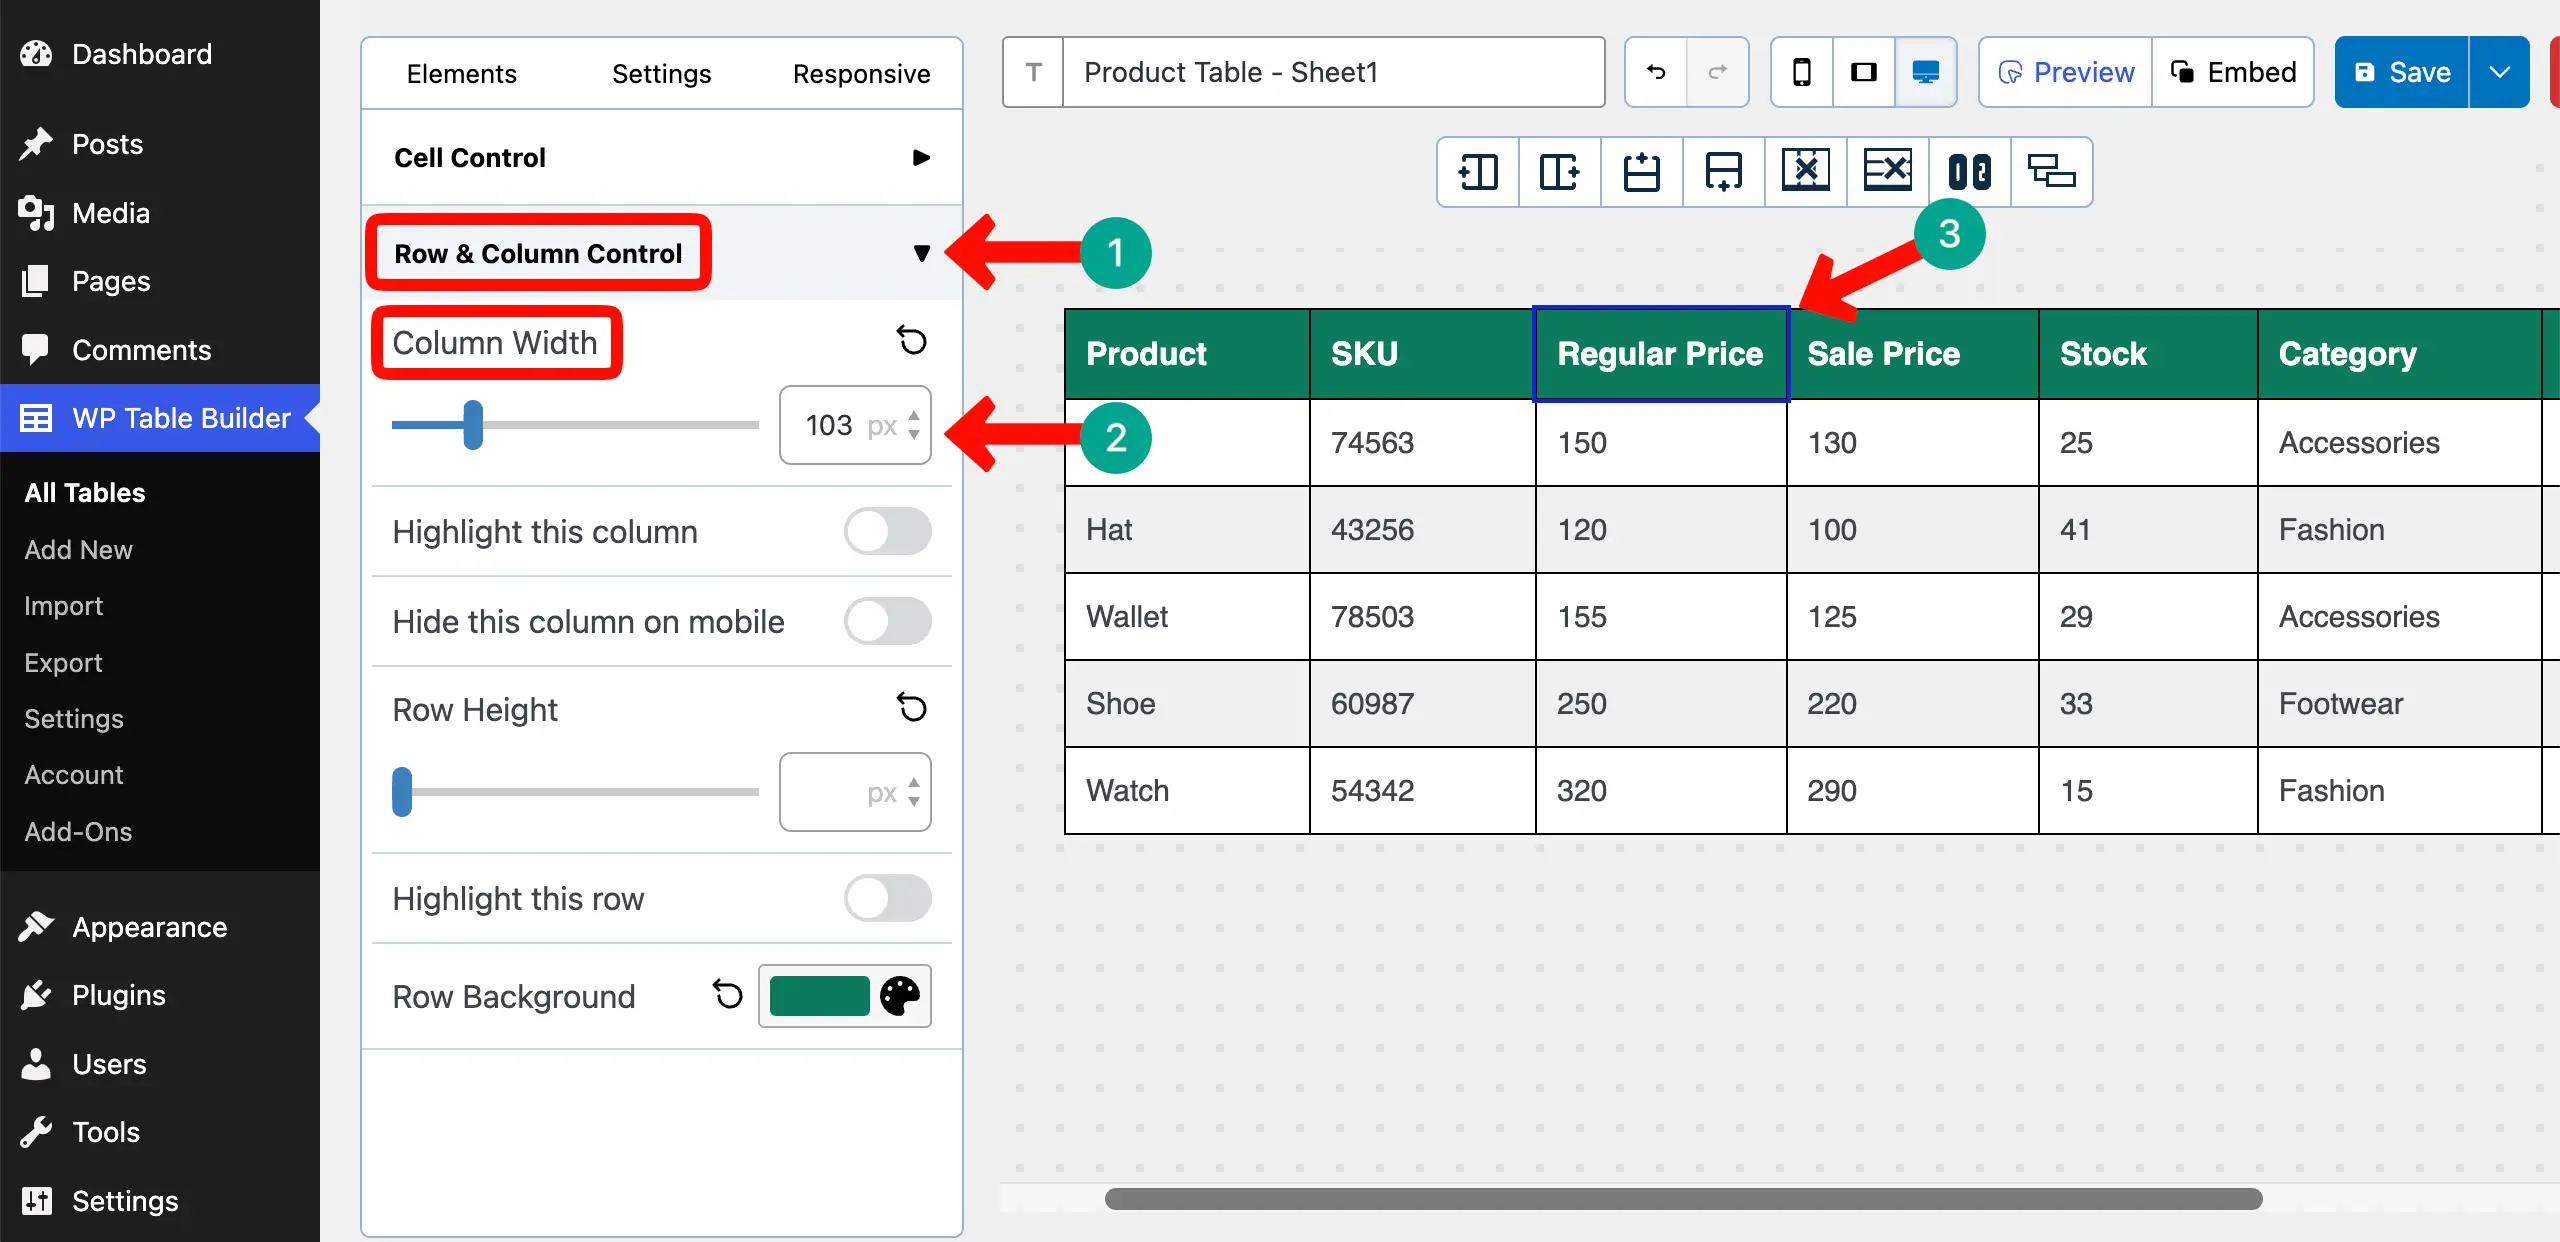Image resolution: width=2560 pixels, height=1242 pixels.
Task: Toggle Hide this column on mobile
Action: point(887,621)
